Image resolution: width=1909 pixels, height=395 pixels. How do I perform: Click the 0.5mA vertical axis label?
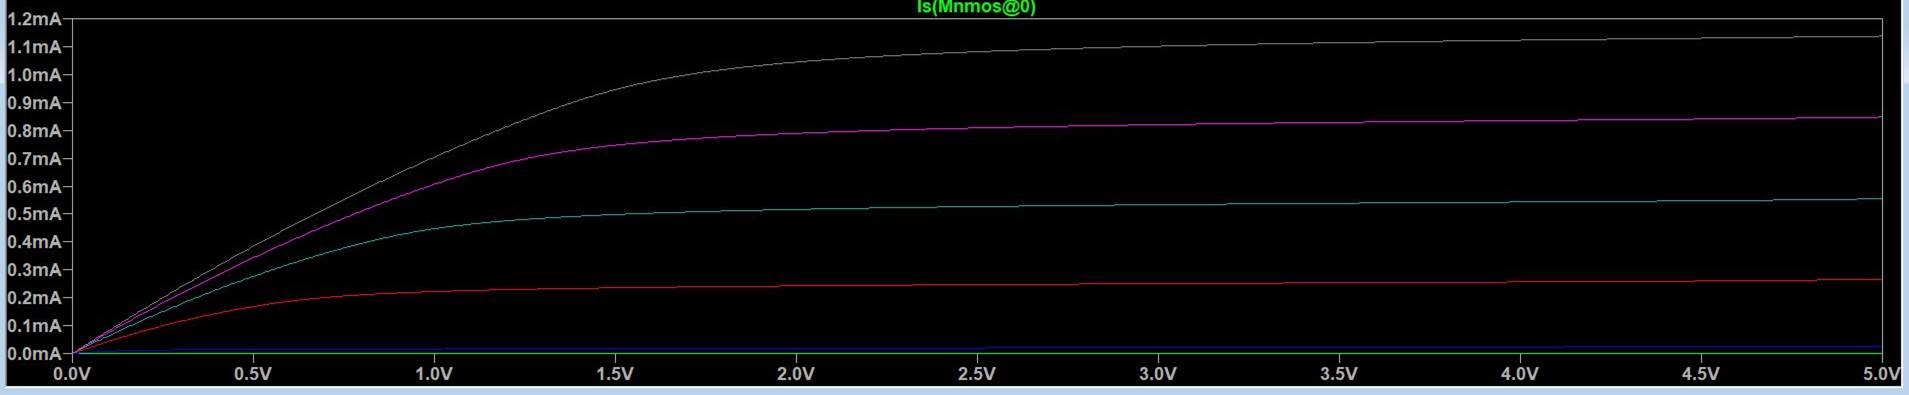33,214
